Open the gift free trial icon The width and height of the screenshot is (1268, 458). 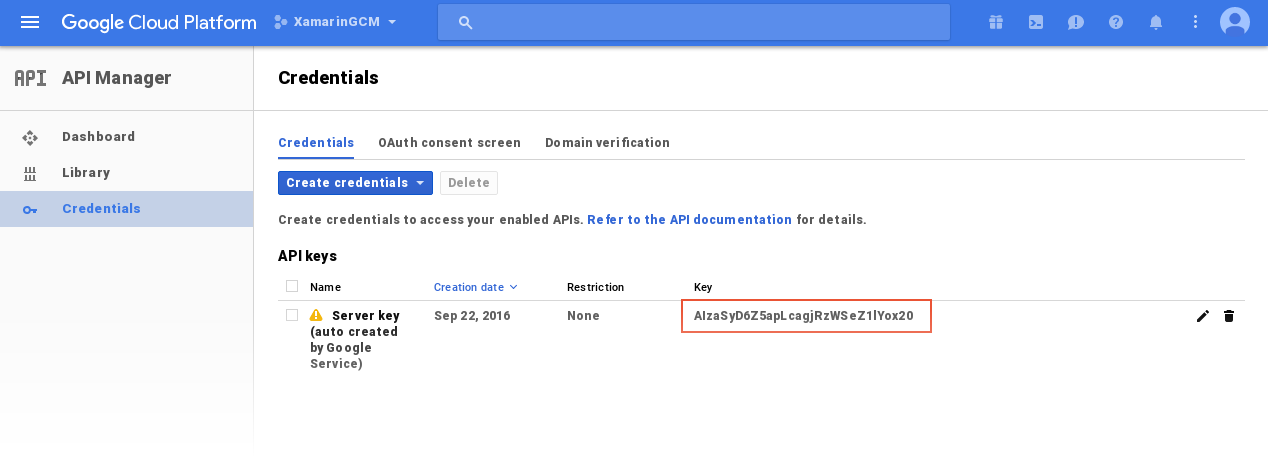995,22
